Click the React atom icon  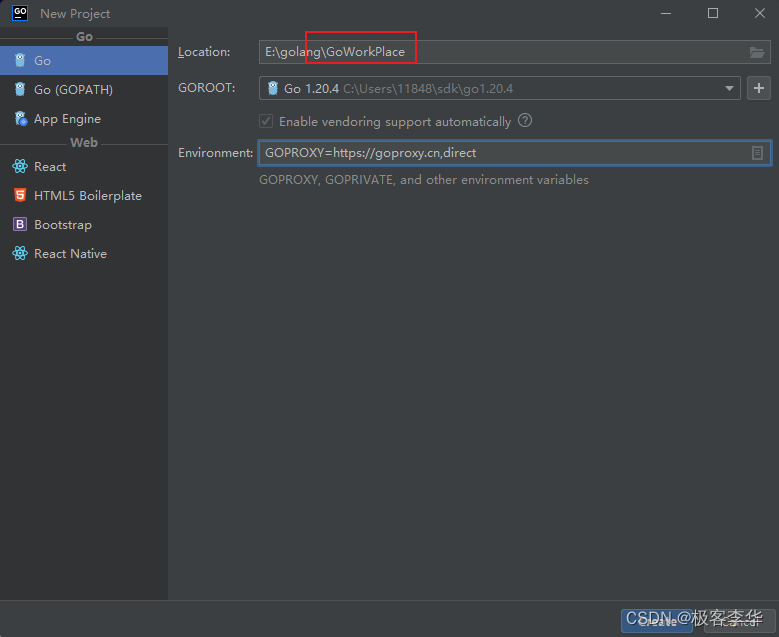click(20, 166)
